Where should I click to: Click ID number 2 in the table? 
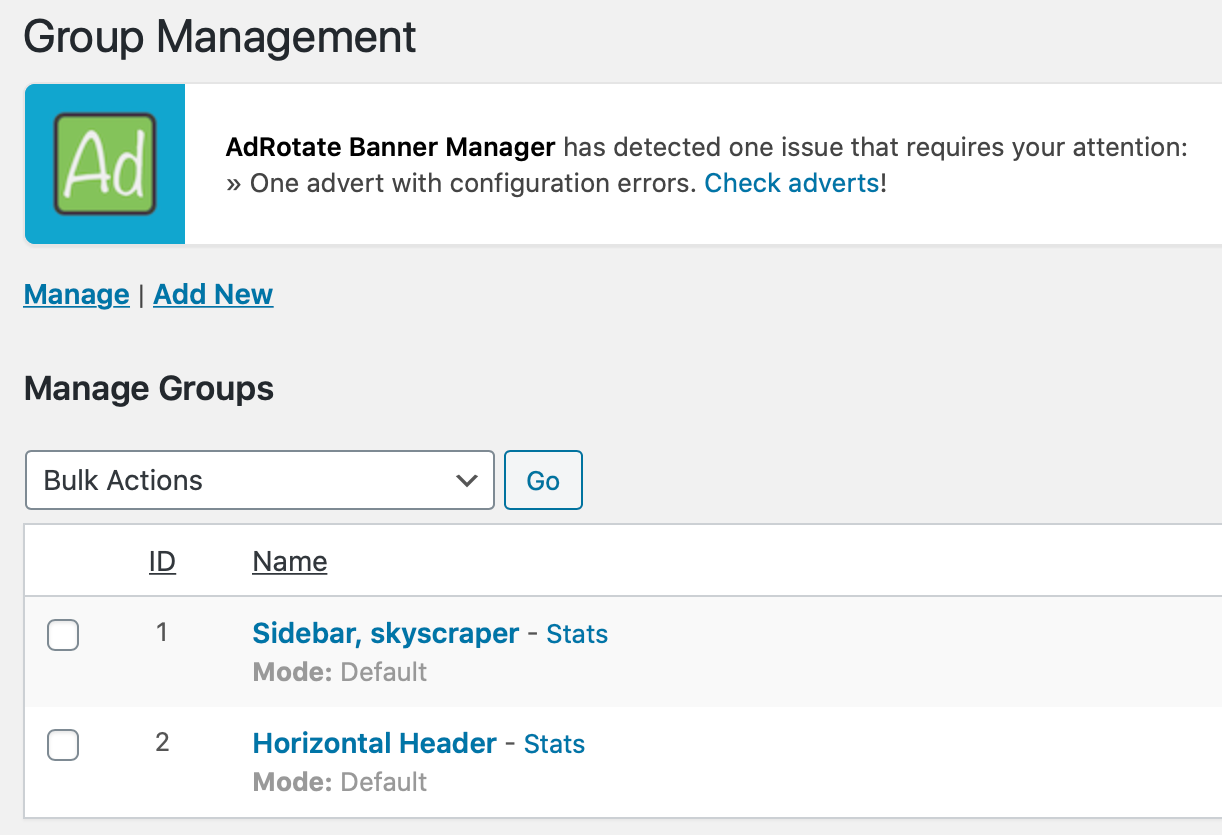(162, 742)
